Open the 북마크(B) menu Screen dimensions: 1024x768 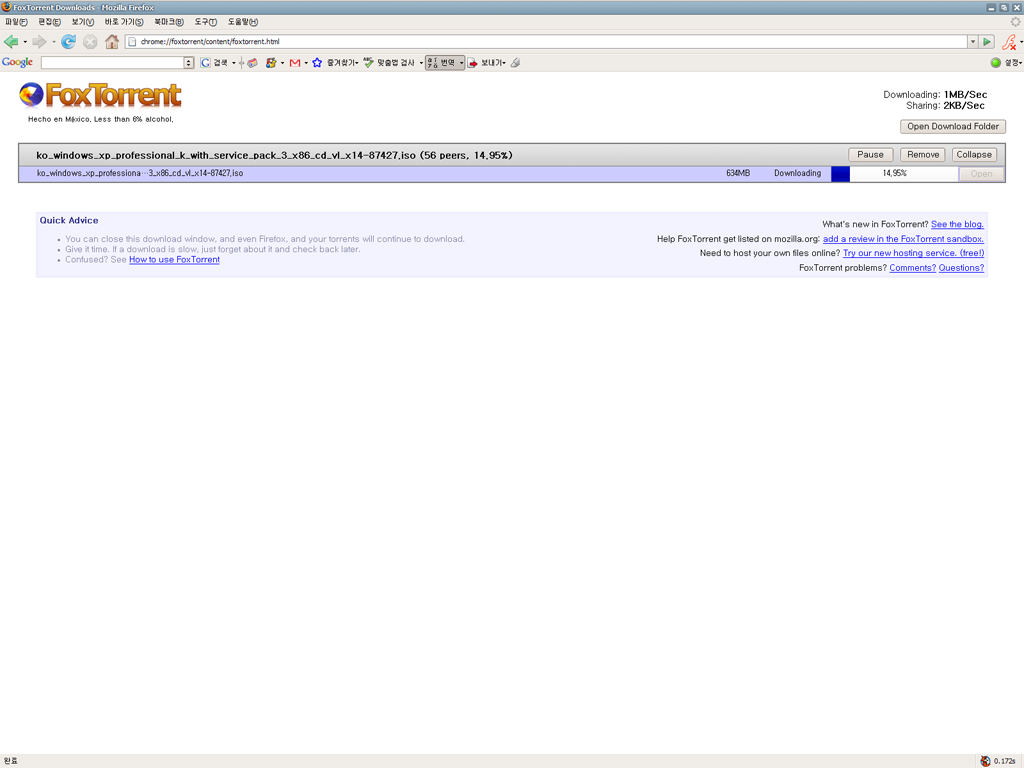pyautogui.click(x=168, y=22)
